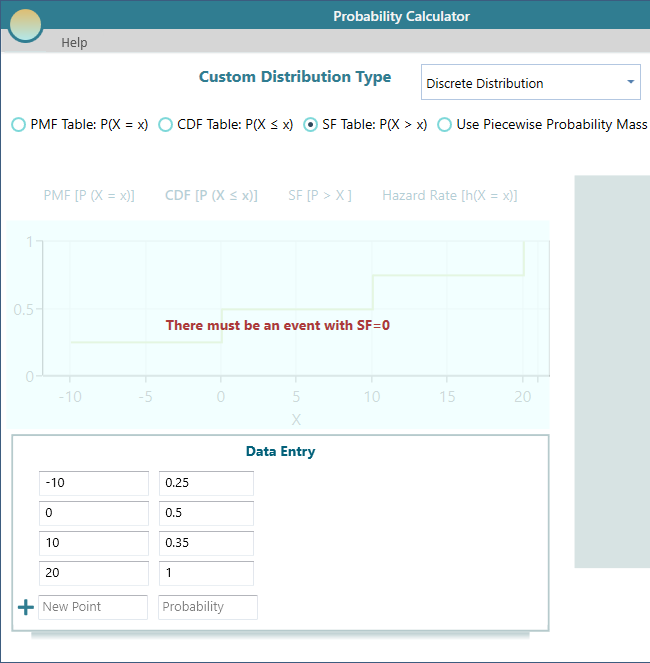The image size is (650, 663).
Task: Select SF Table radio option
Action: pyautogui.click(x=311, y=125)
